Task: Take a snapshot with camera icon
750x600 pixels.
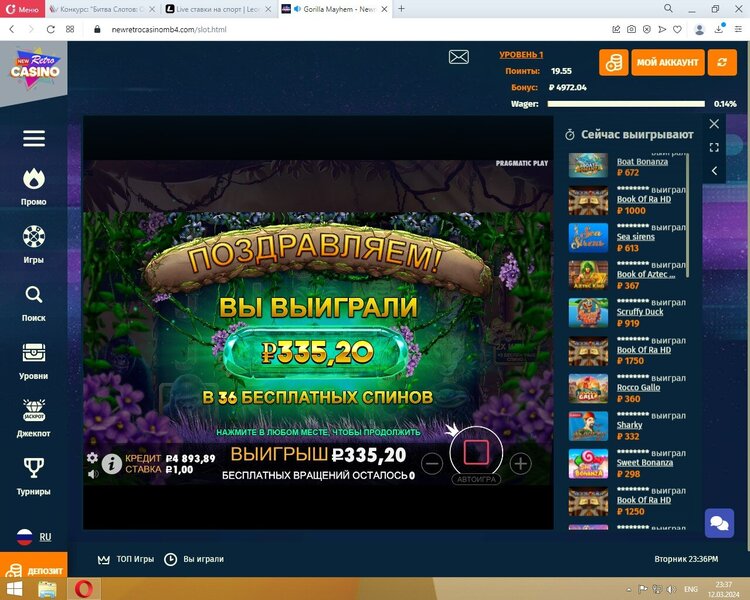Action: [631, 29]
